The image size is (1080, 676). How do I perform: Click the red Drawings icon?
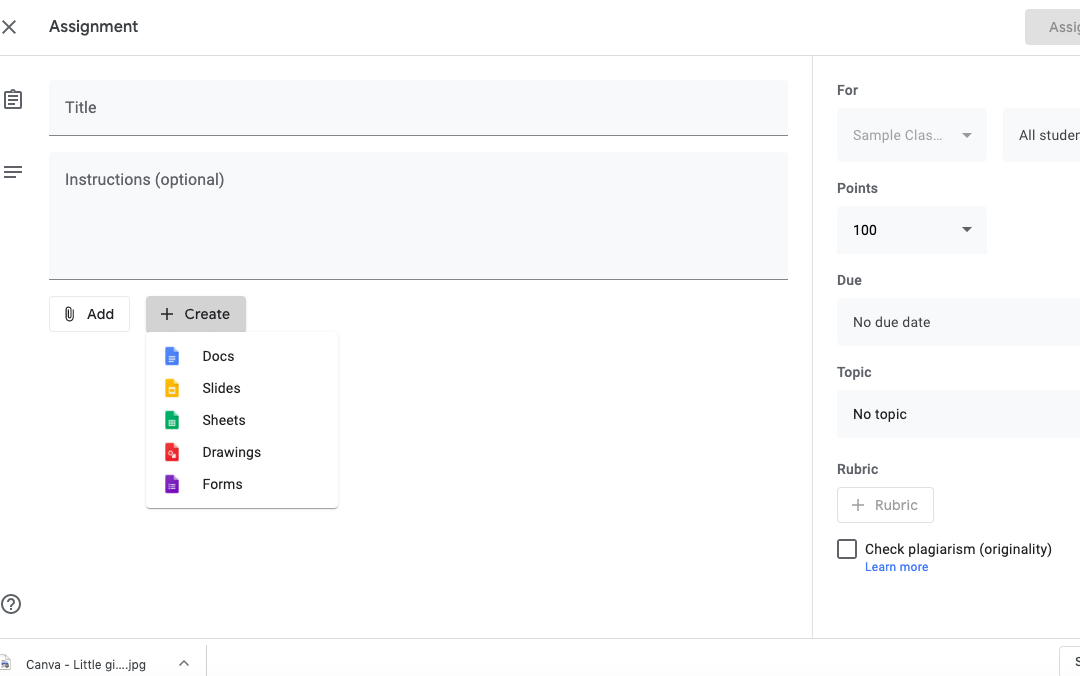point(172,452)
